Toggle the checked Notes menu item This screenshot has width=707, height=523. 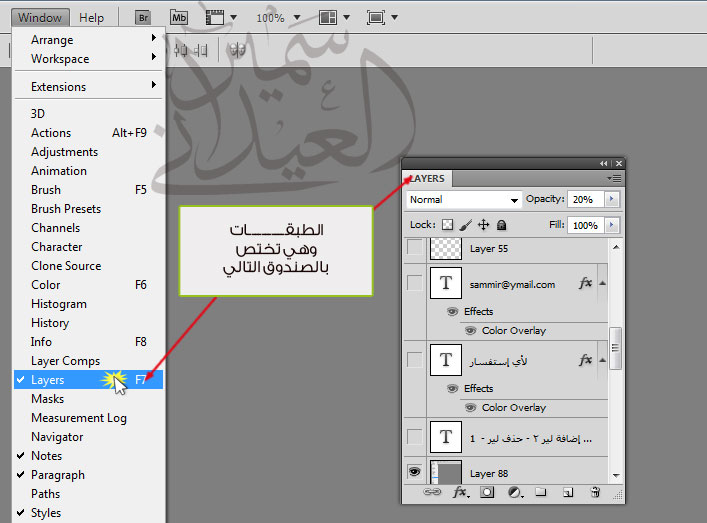point(88,456)
